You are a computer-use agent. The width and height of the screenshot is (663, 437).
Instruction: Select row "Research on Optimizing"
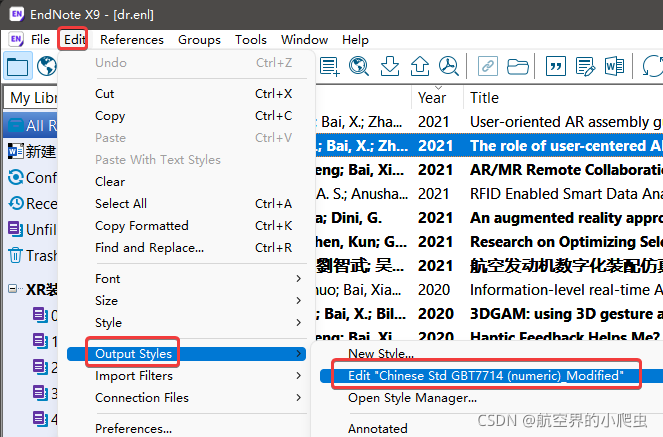[x=489, y=242]
